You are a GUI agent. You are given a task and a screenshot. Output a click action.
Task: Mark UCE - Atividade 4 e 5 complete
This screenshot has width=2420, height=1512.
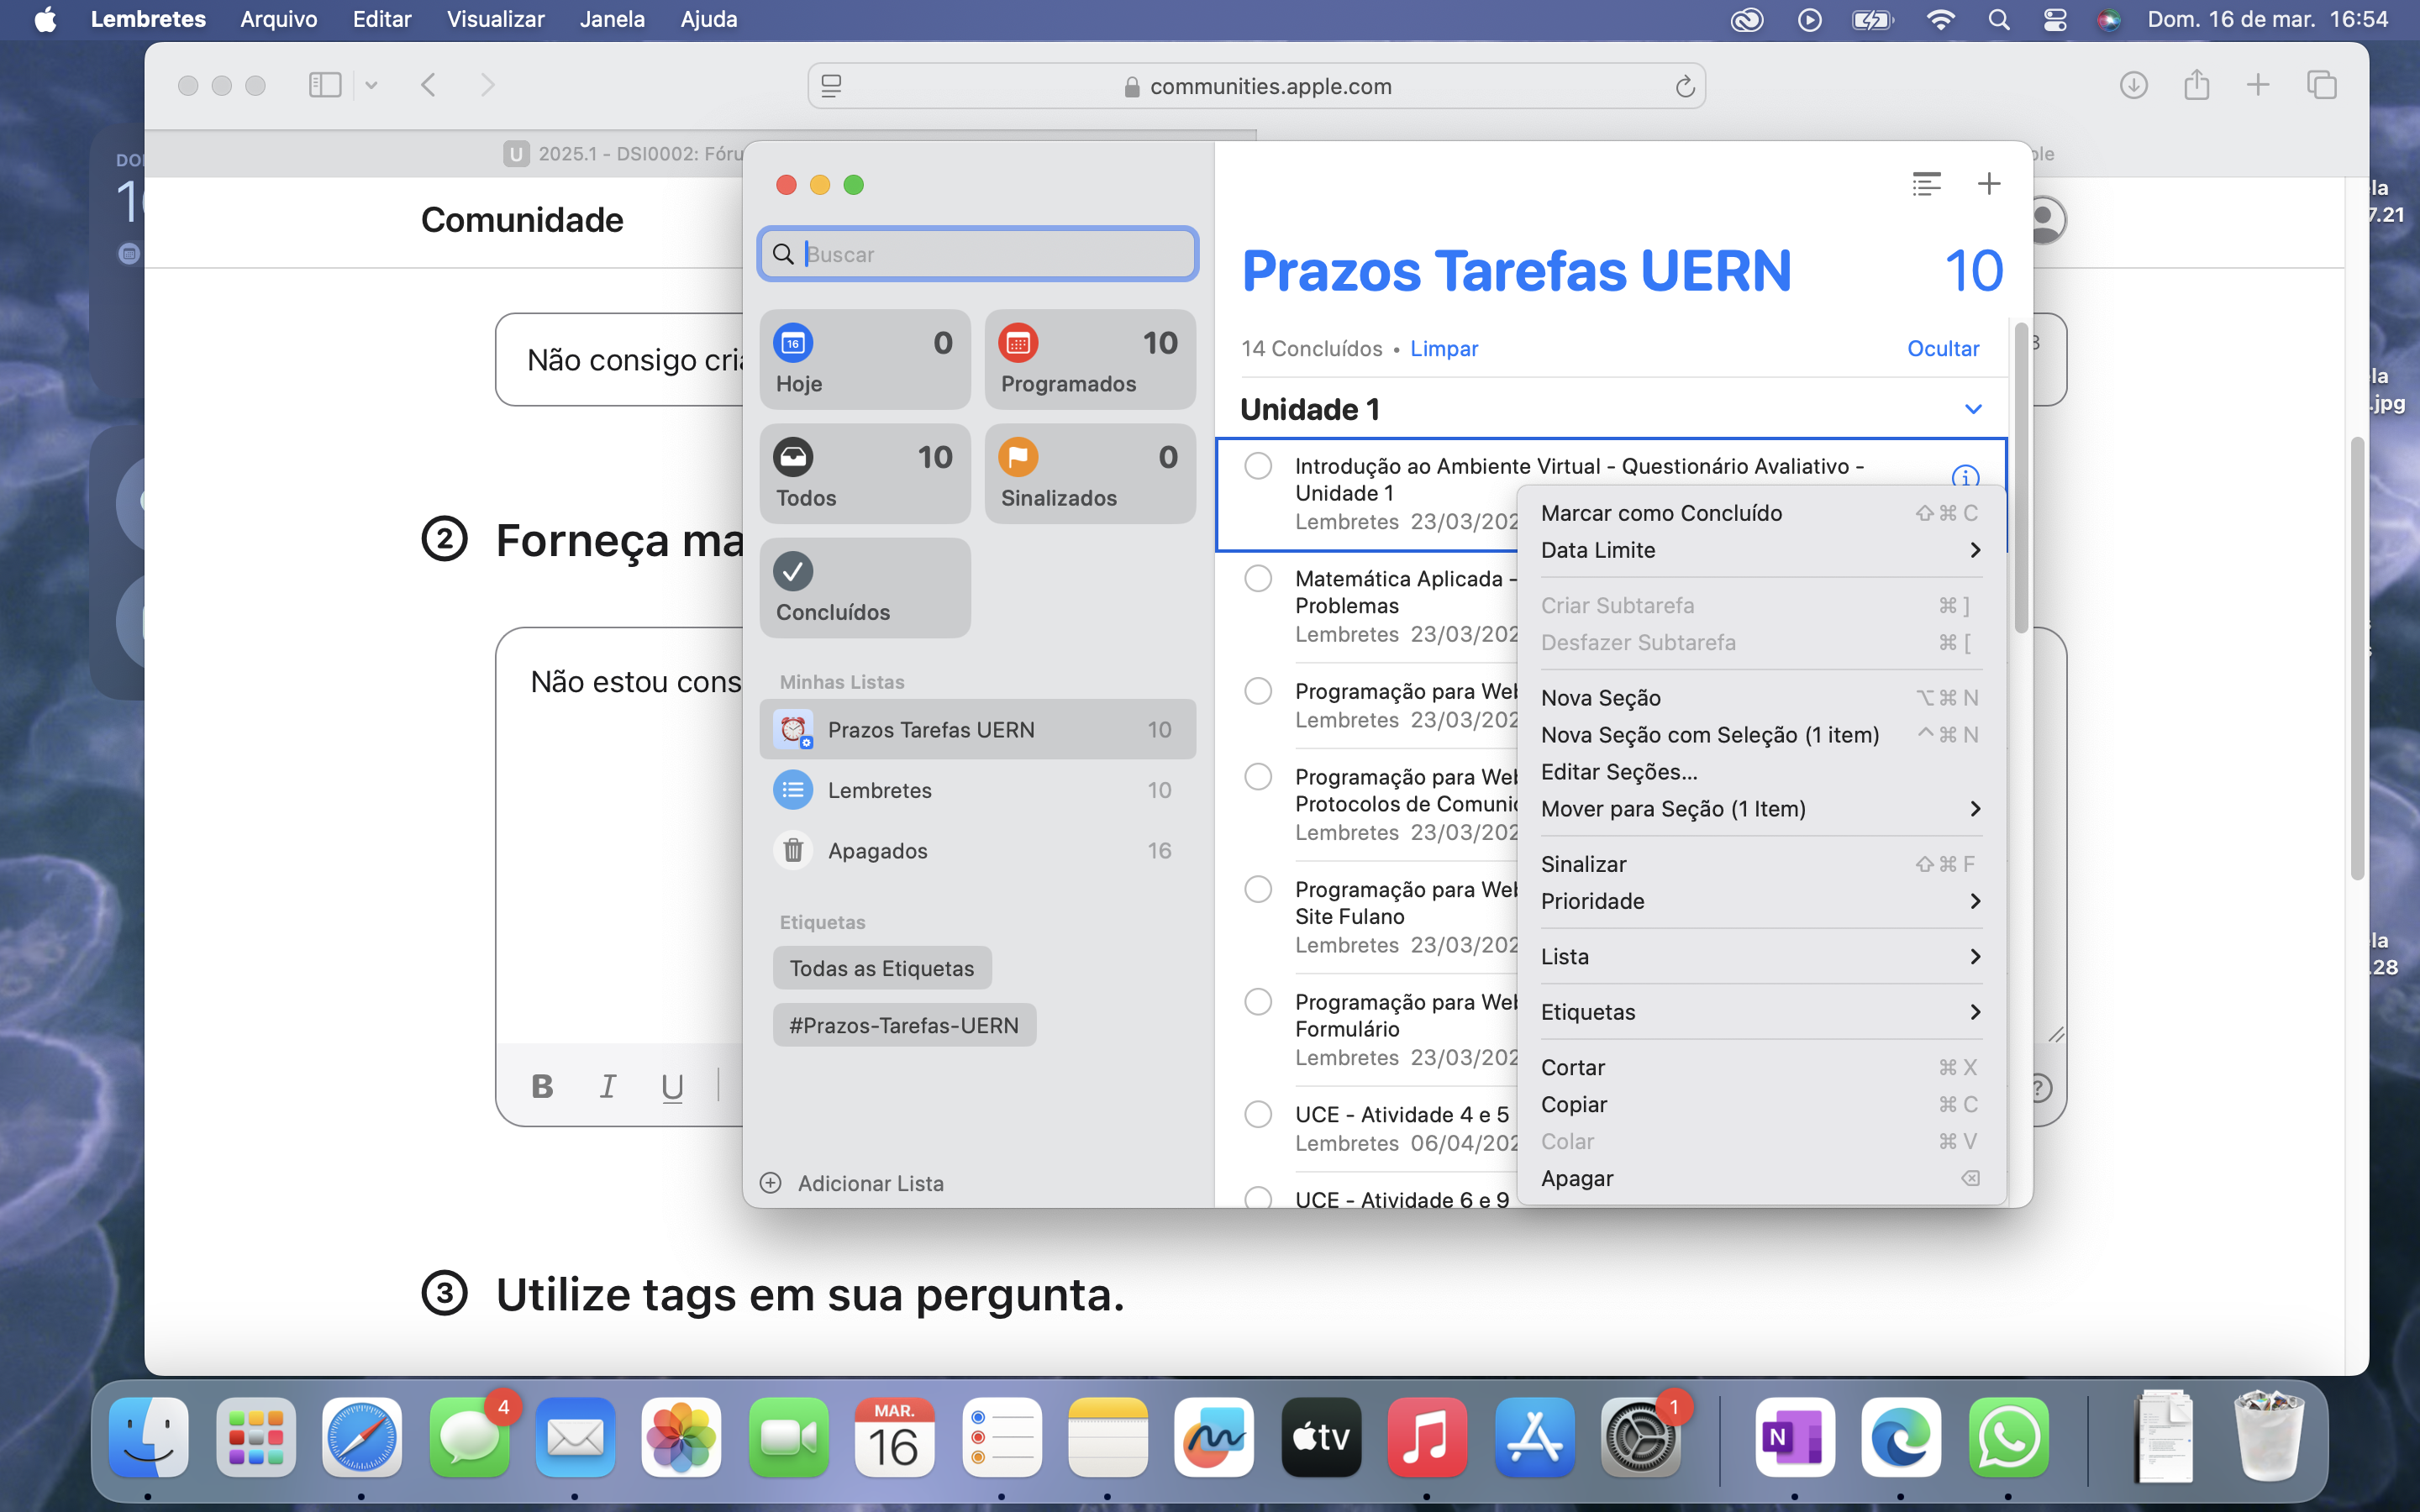click(x=1258, y=1114)
